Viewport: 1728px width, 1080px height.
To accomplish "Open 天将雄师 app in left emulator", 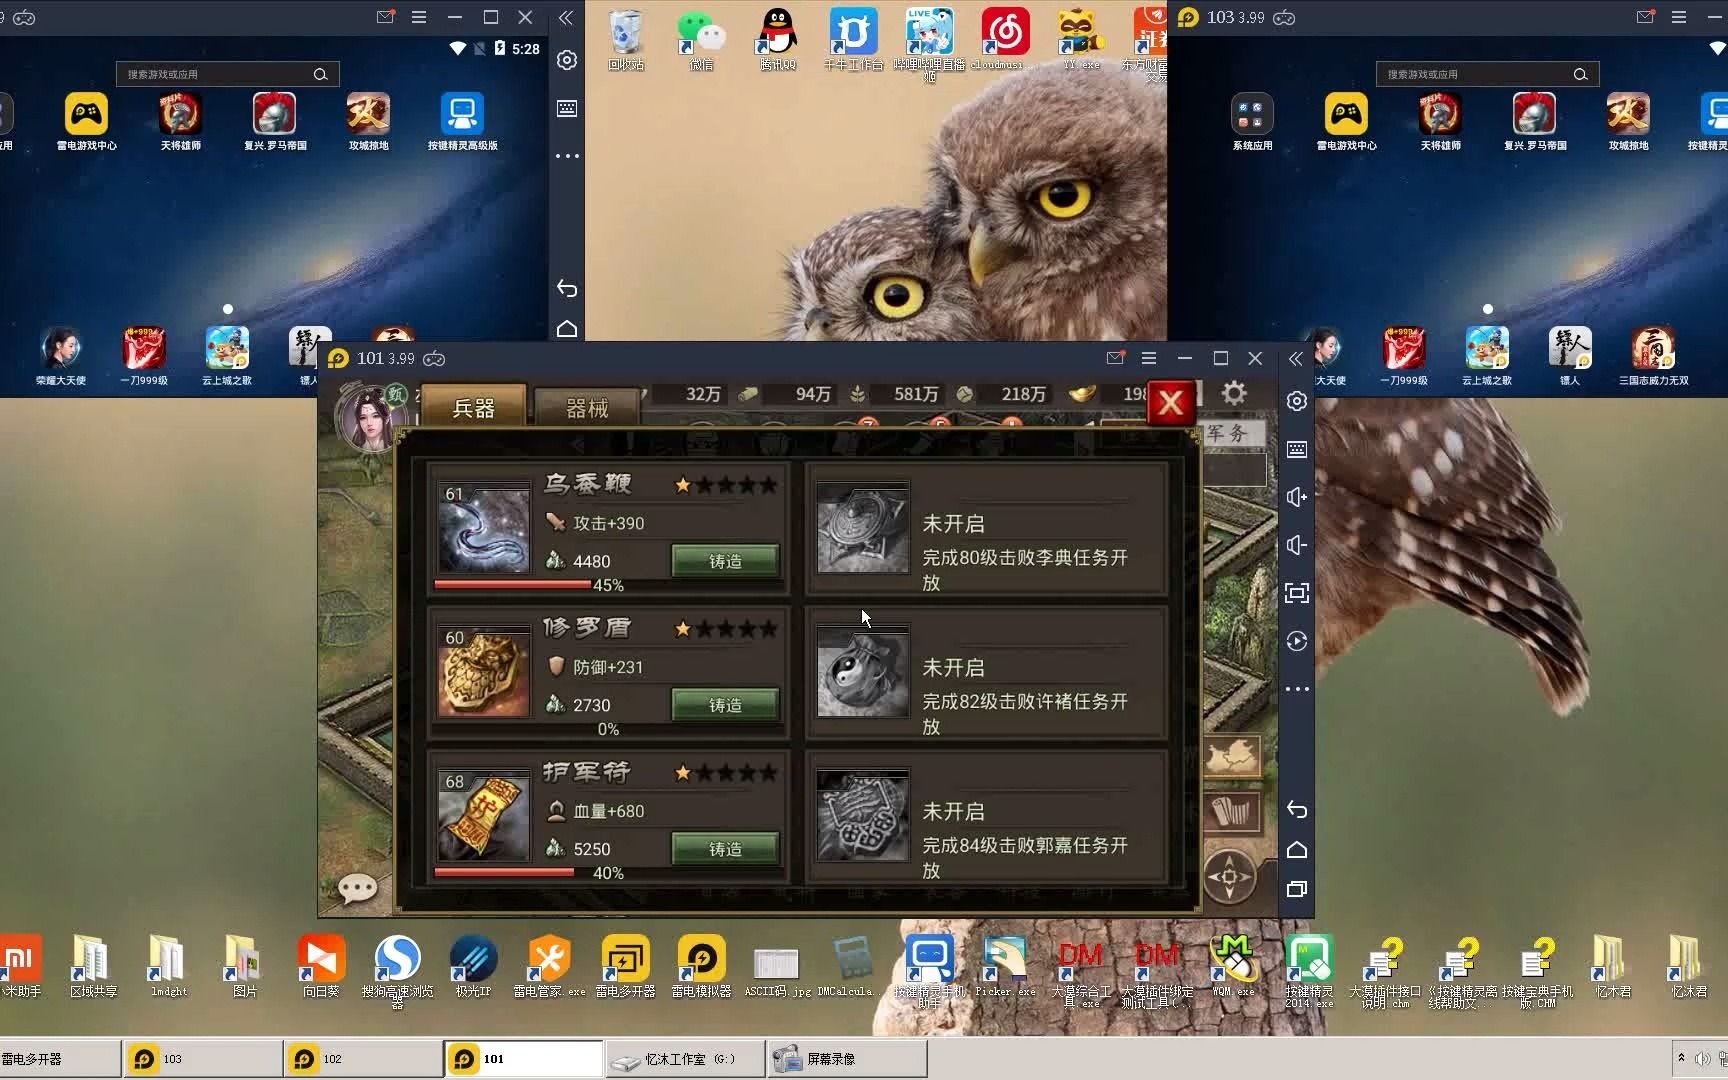I will (x=181, y=122).
